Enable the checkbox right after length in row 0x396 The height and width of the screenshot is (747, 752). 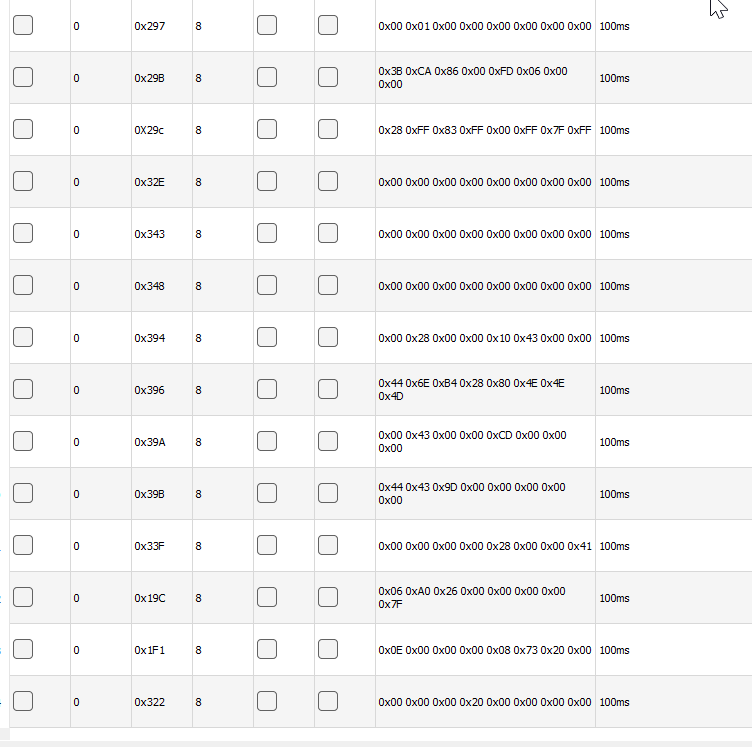pos(267,390)
